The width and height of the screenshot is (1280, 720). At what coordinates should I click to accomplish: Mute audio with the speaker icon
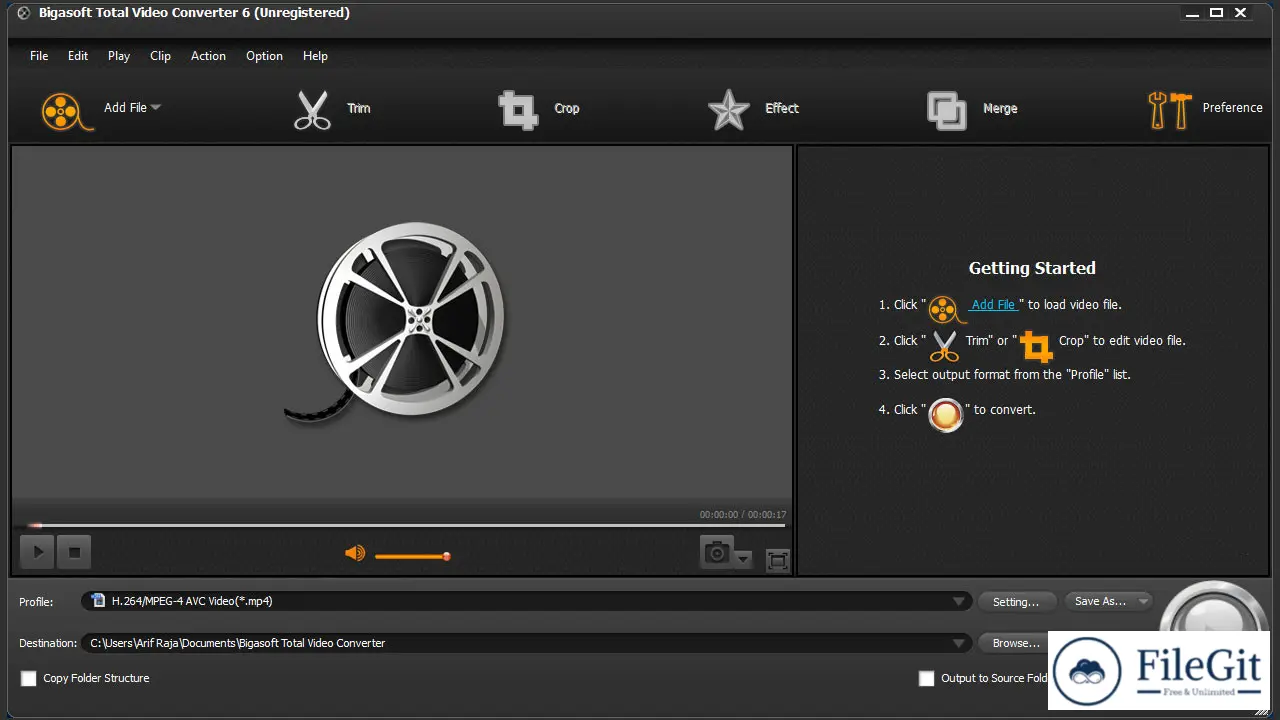pos(354,553)
